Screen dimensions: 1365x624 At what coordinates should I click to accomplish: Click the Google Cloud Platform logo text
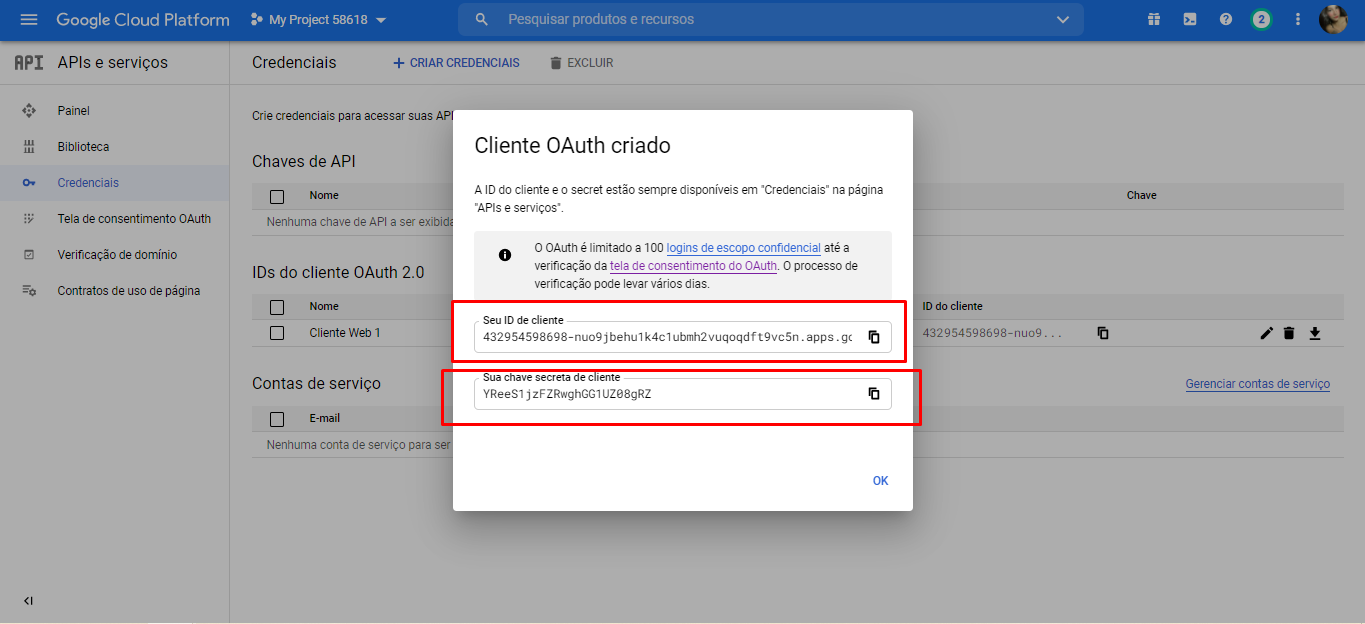pos(143,20)
